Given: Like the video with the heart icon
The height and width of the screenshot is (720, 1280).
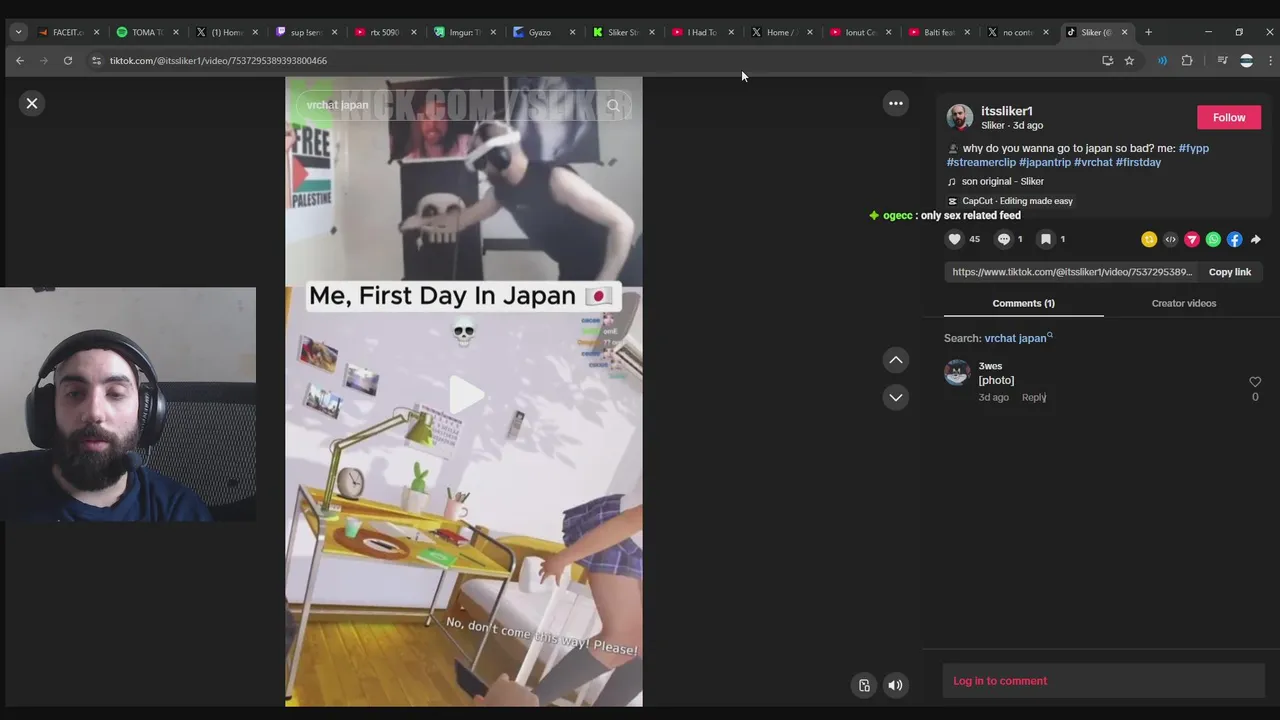Looking at the screenshot, I should pyautogui.click(x=955, y=239).
